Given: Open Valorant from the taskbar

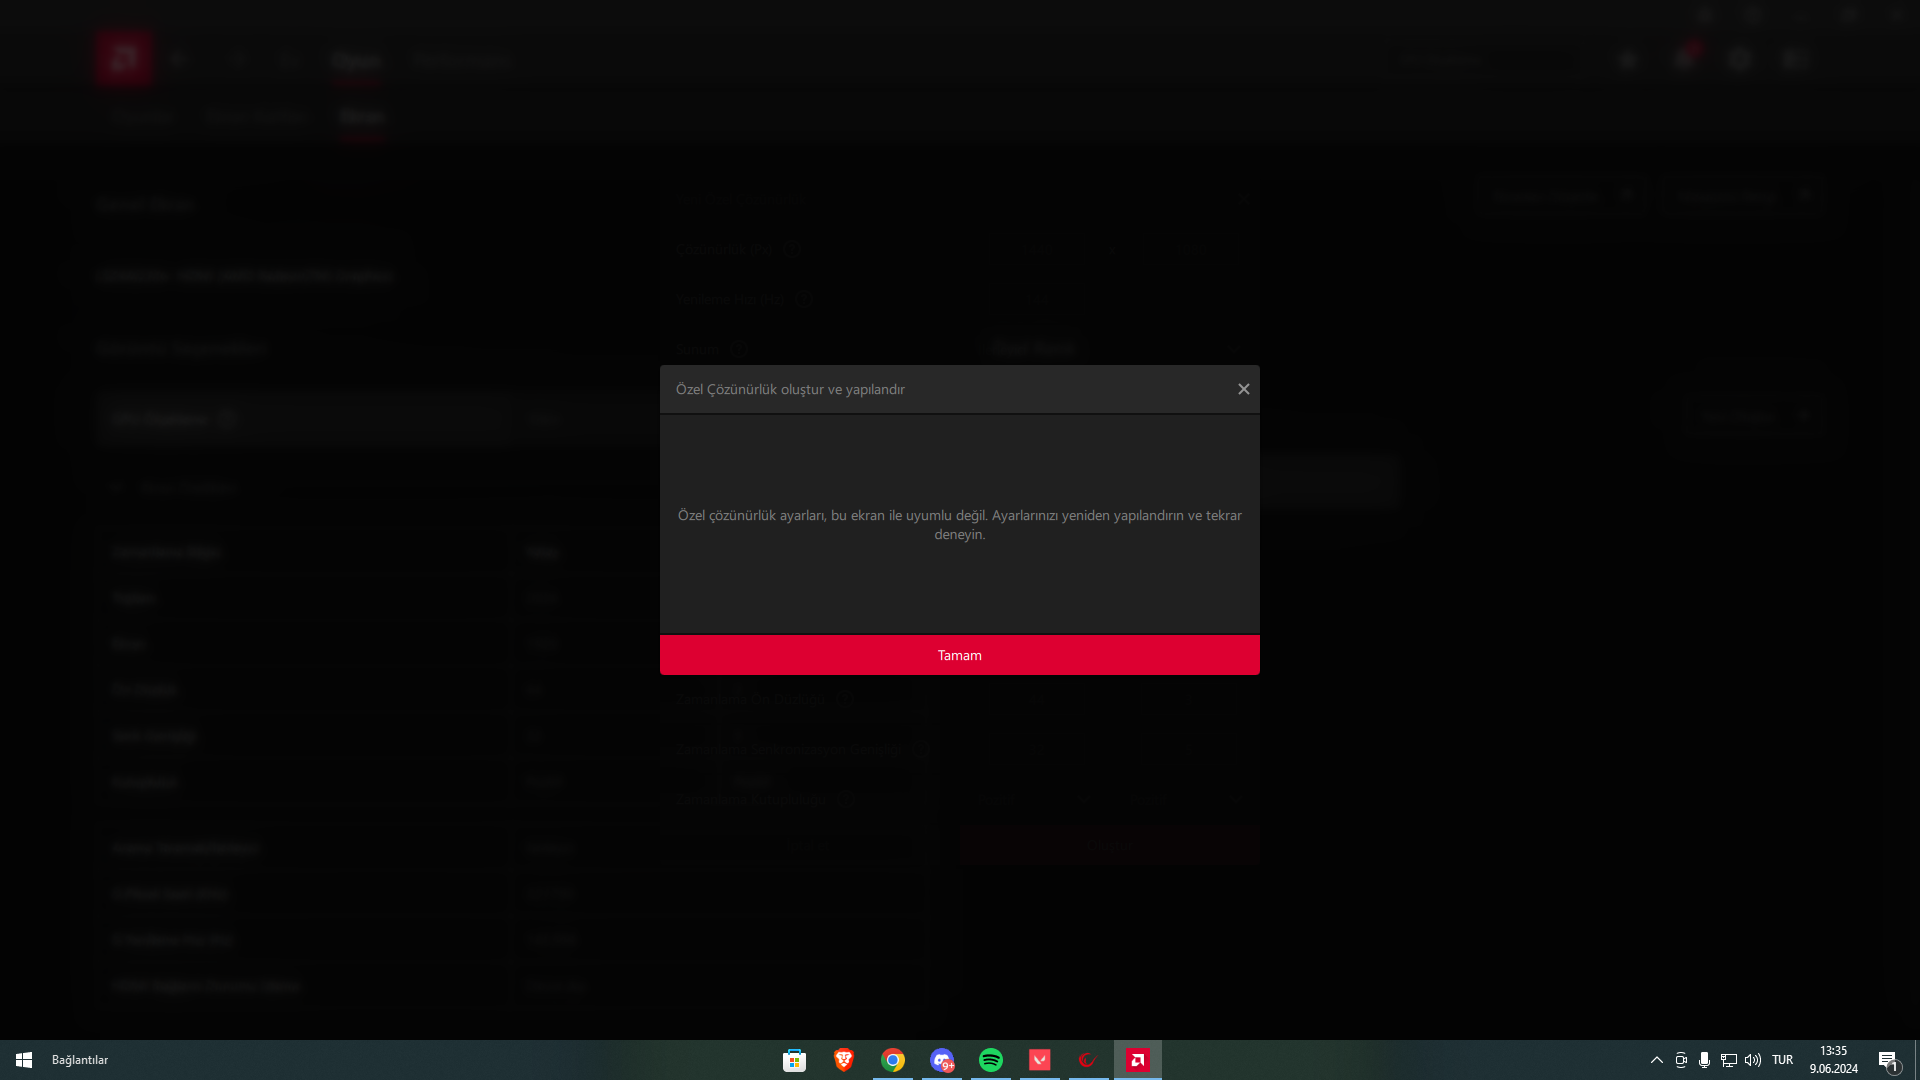Looking at the screenshot, I should (1040, 1060).
